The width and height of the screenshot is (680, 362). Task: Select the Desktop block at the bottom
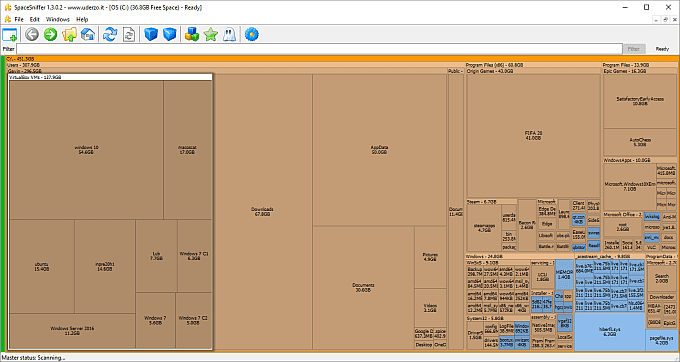click(424, 345)
